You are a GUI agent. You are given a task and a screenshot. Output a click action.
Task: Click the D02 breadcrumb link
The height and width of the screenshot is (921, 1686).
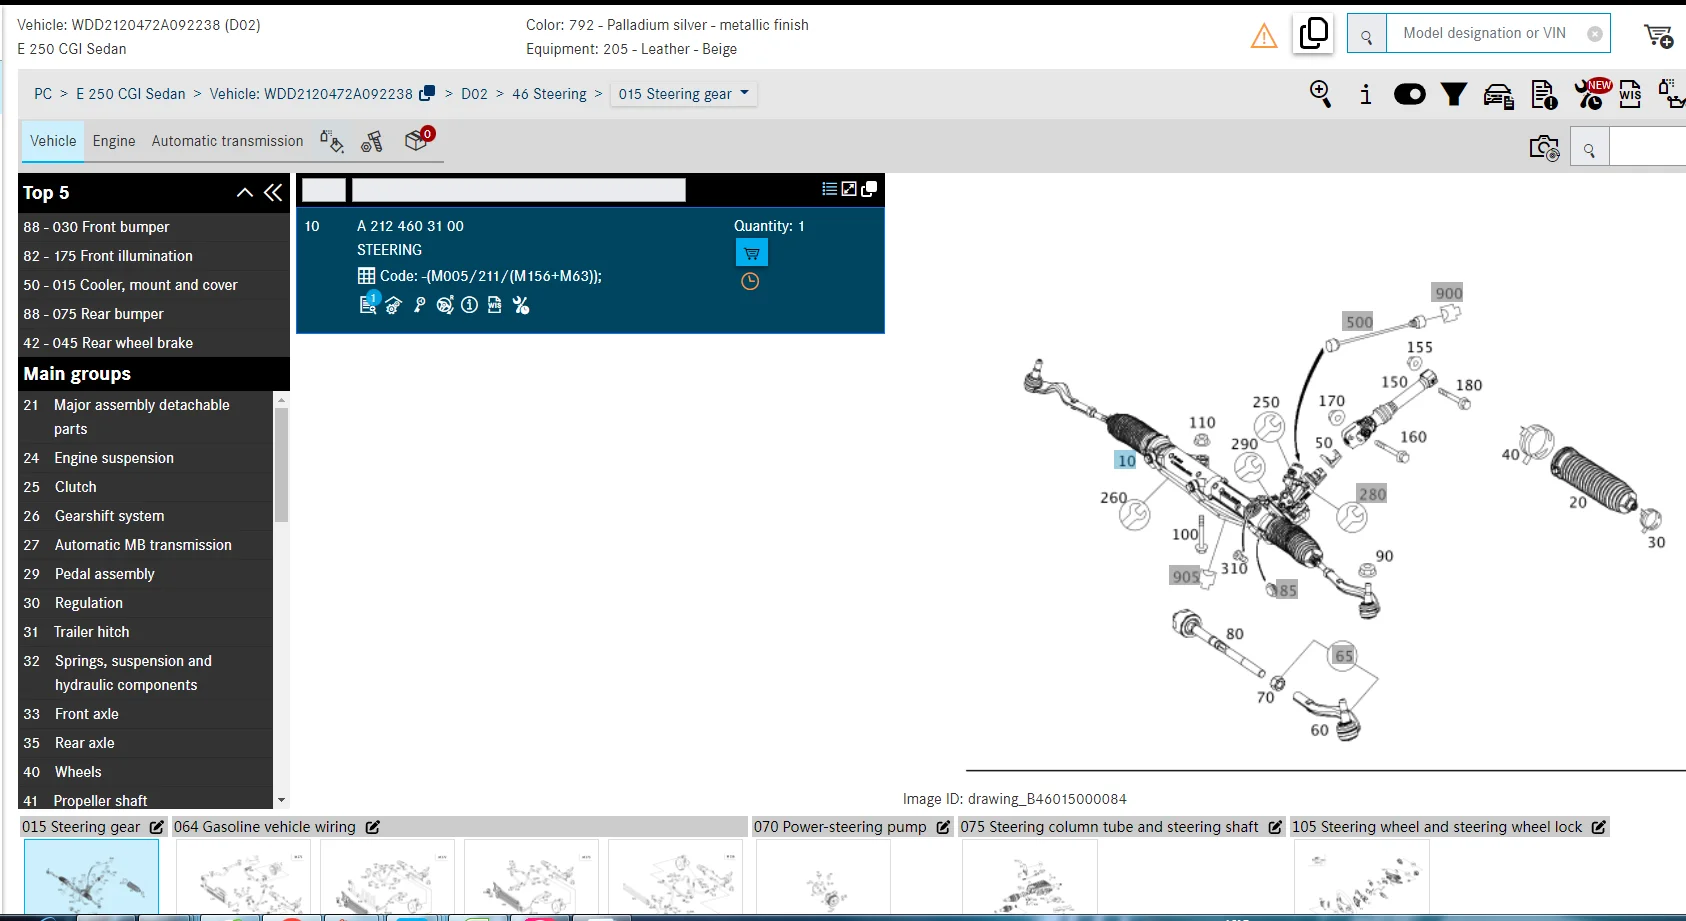click(474, 94)
